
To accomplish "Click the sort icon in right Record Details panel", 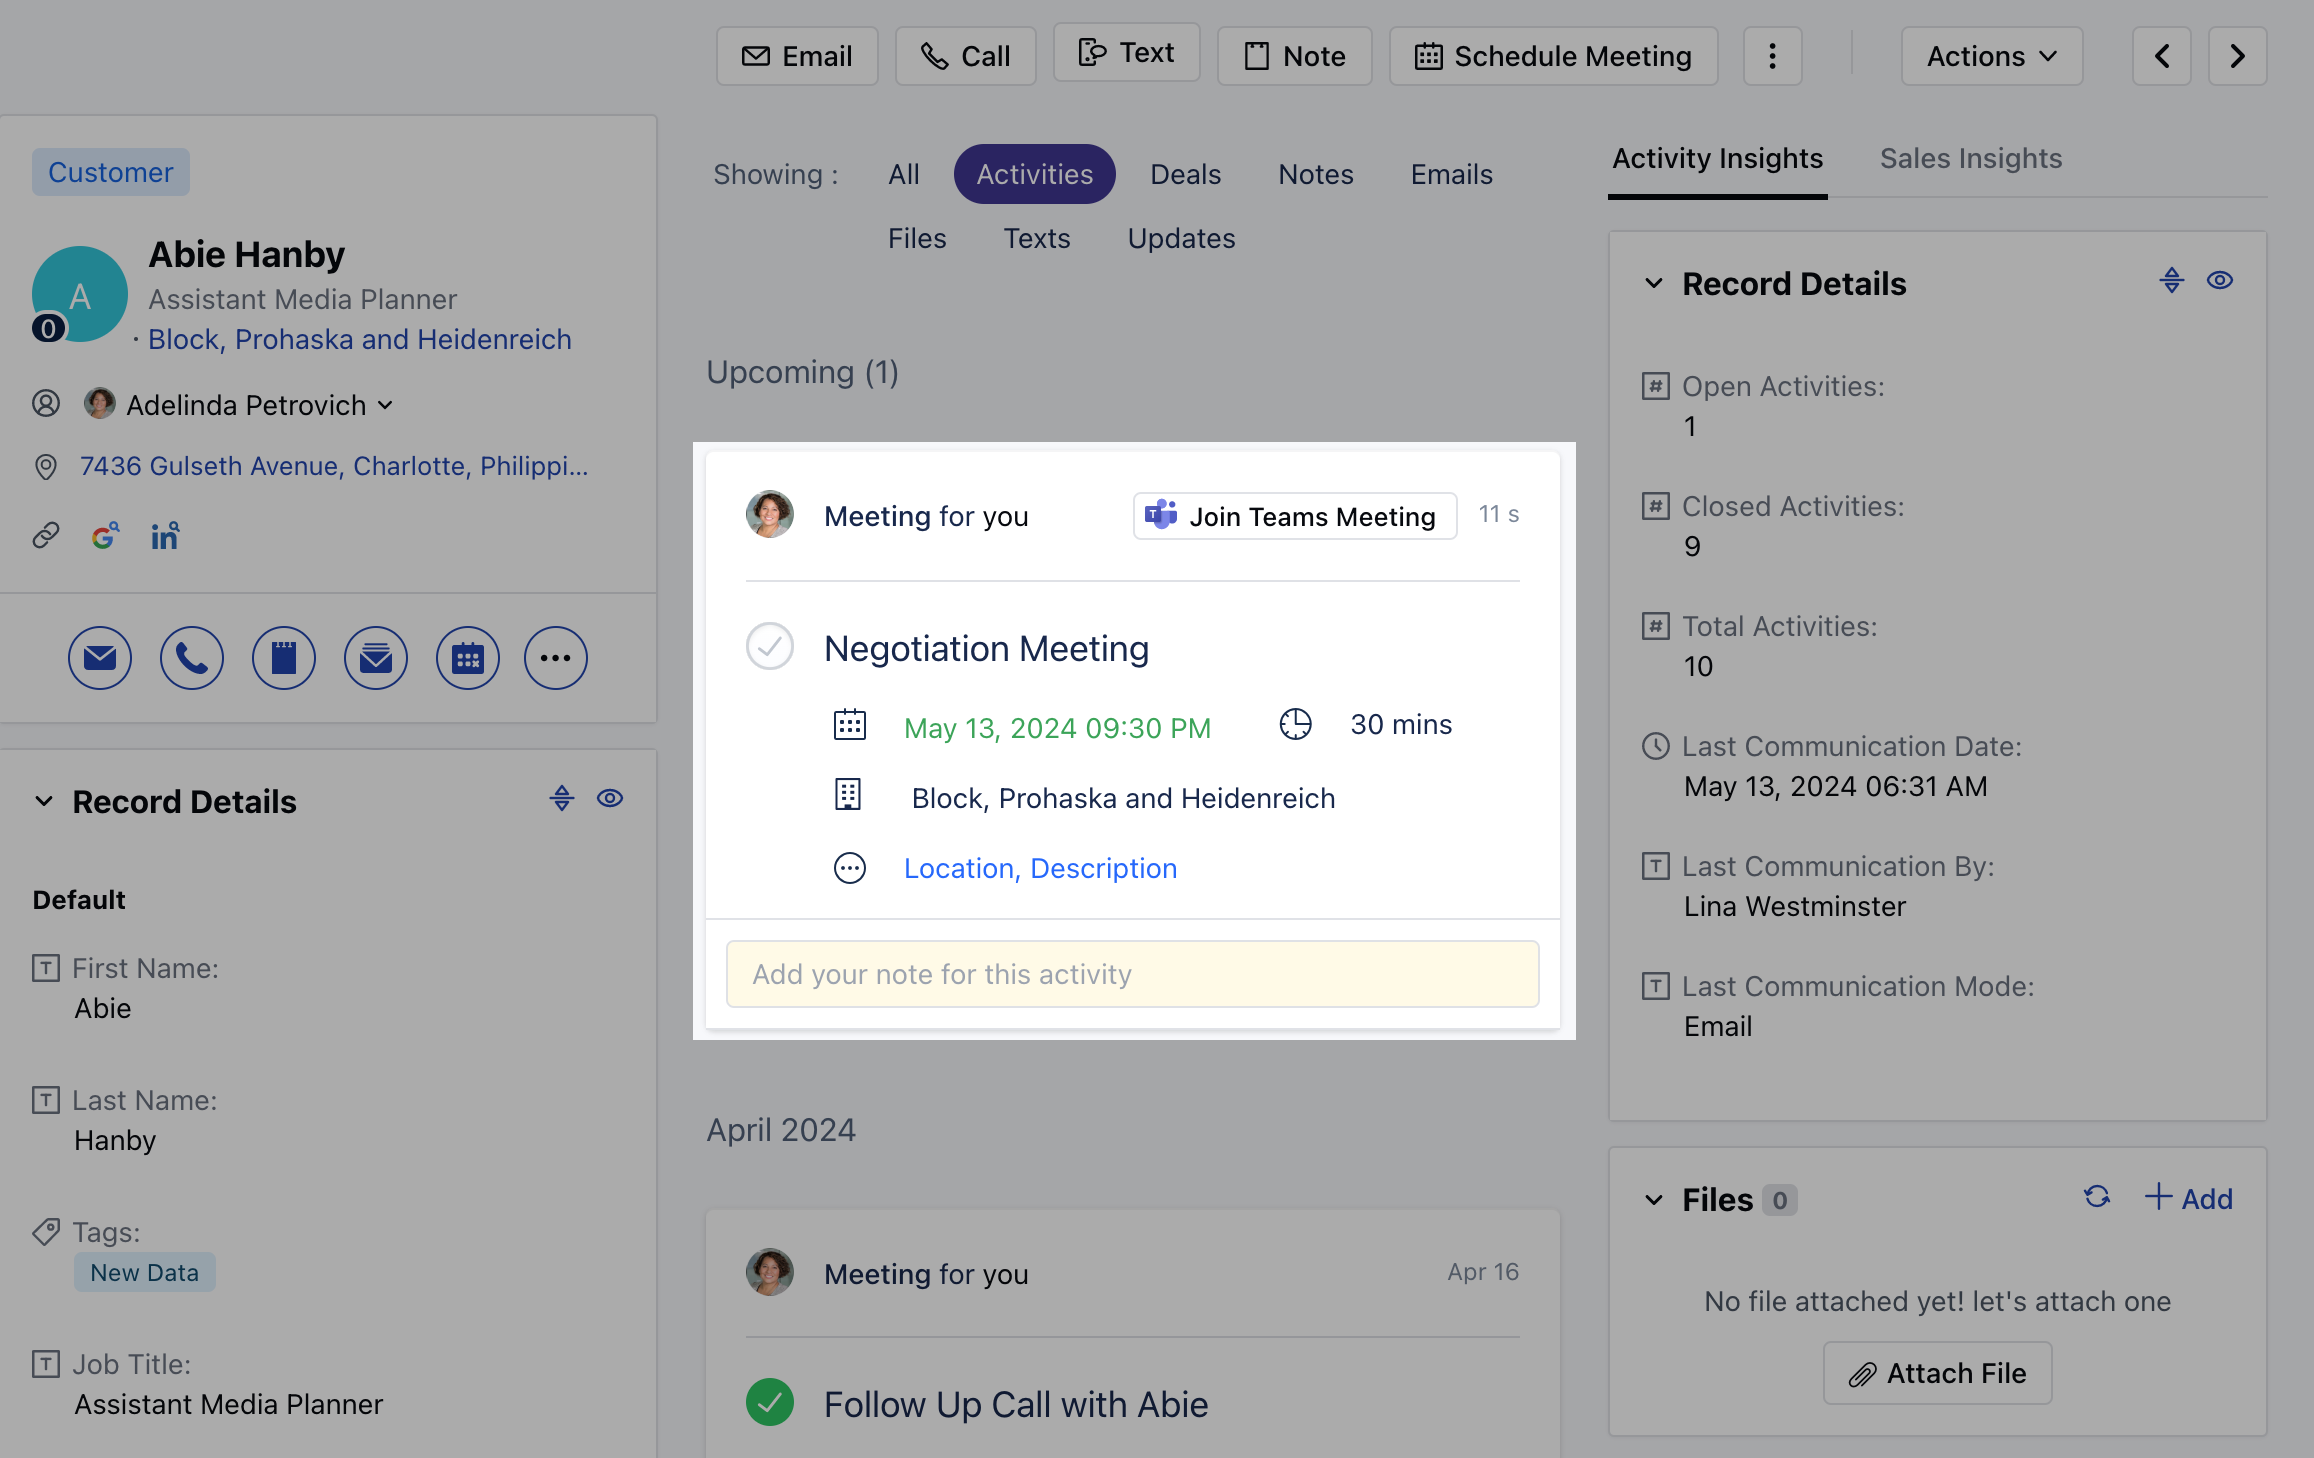I will pyautogui.click(x=2171, y=280).
